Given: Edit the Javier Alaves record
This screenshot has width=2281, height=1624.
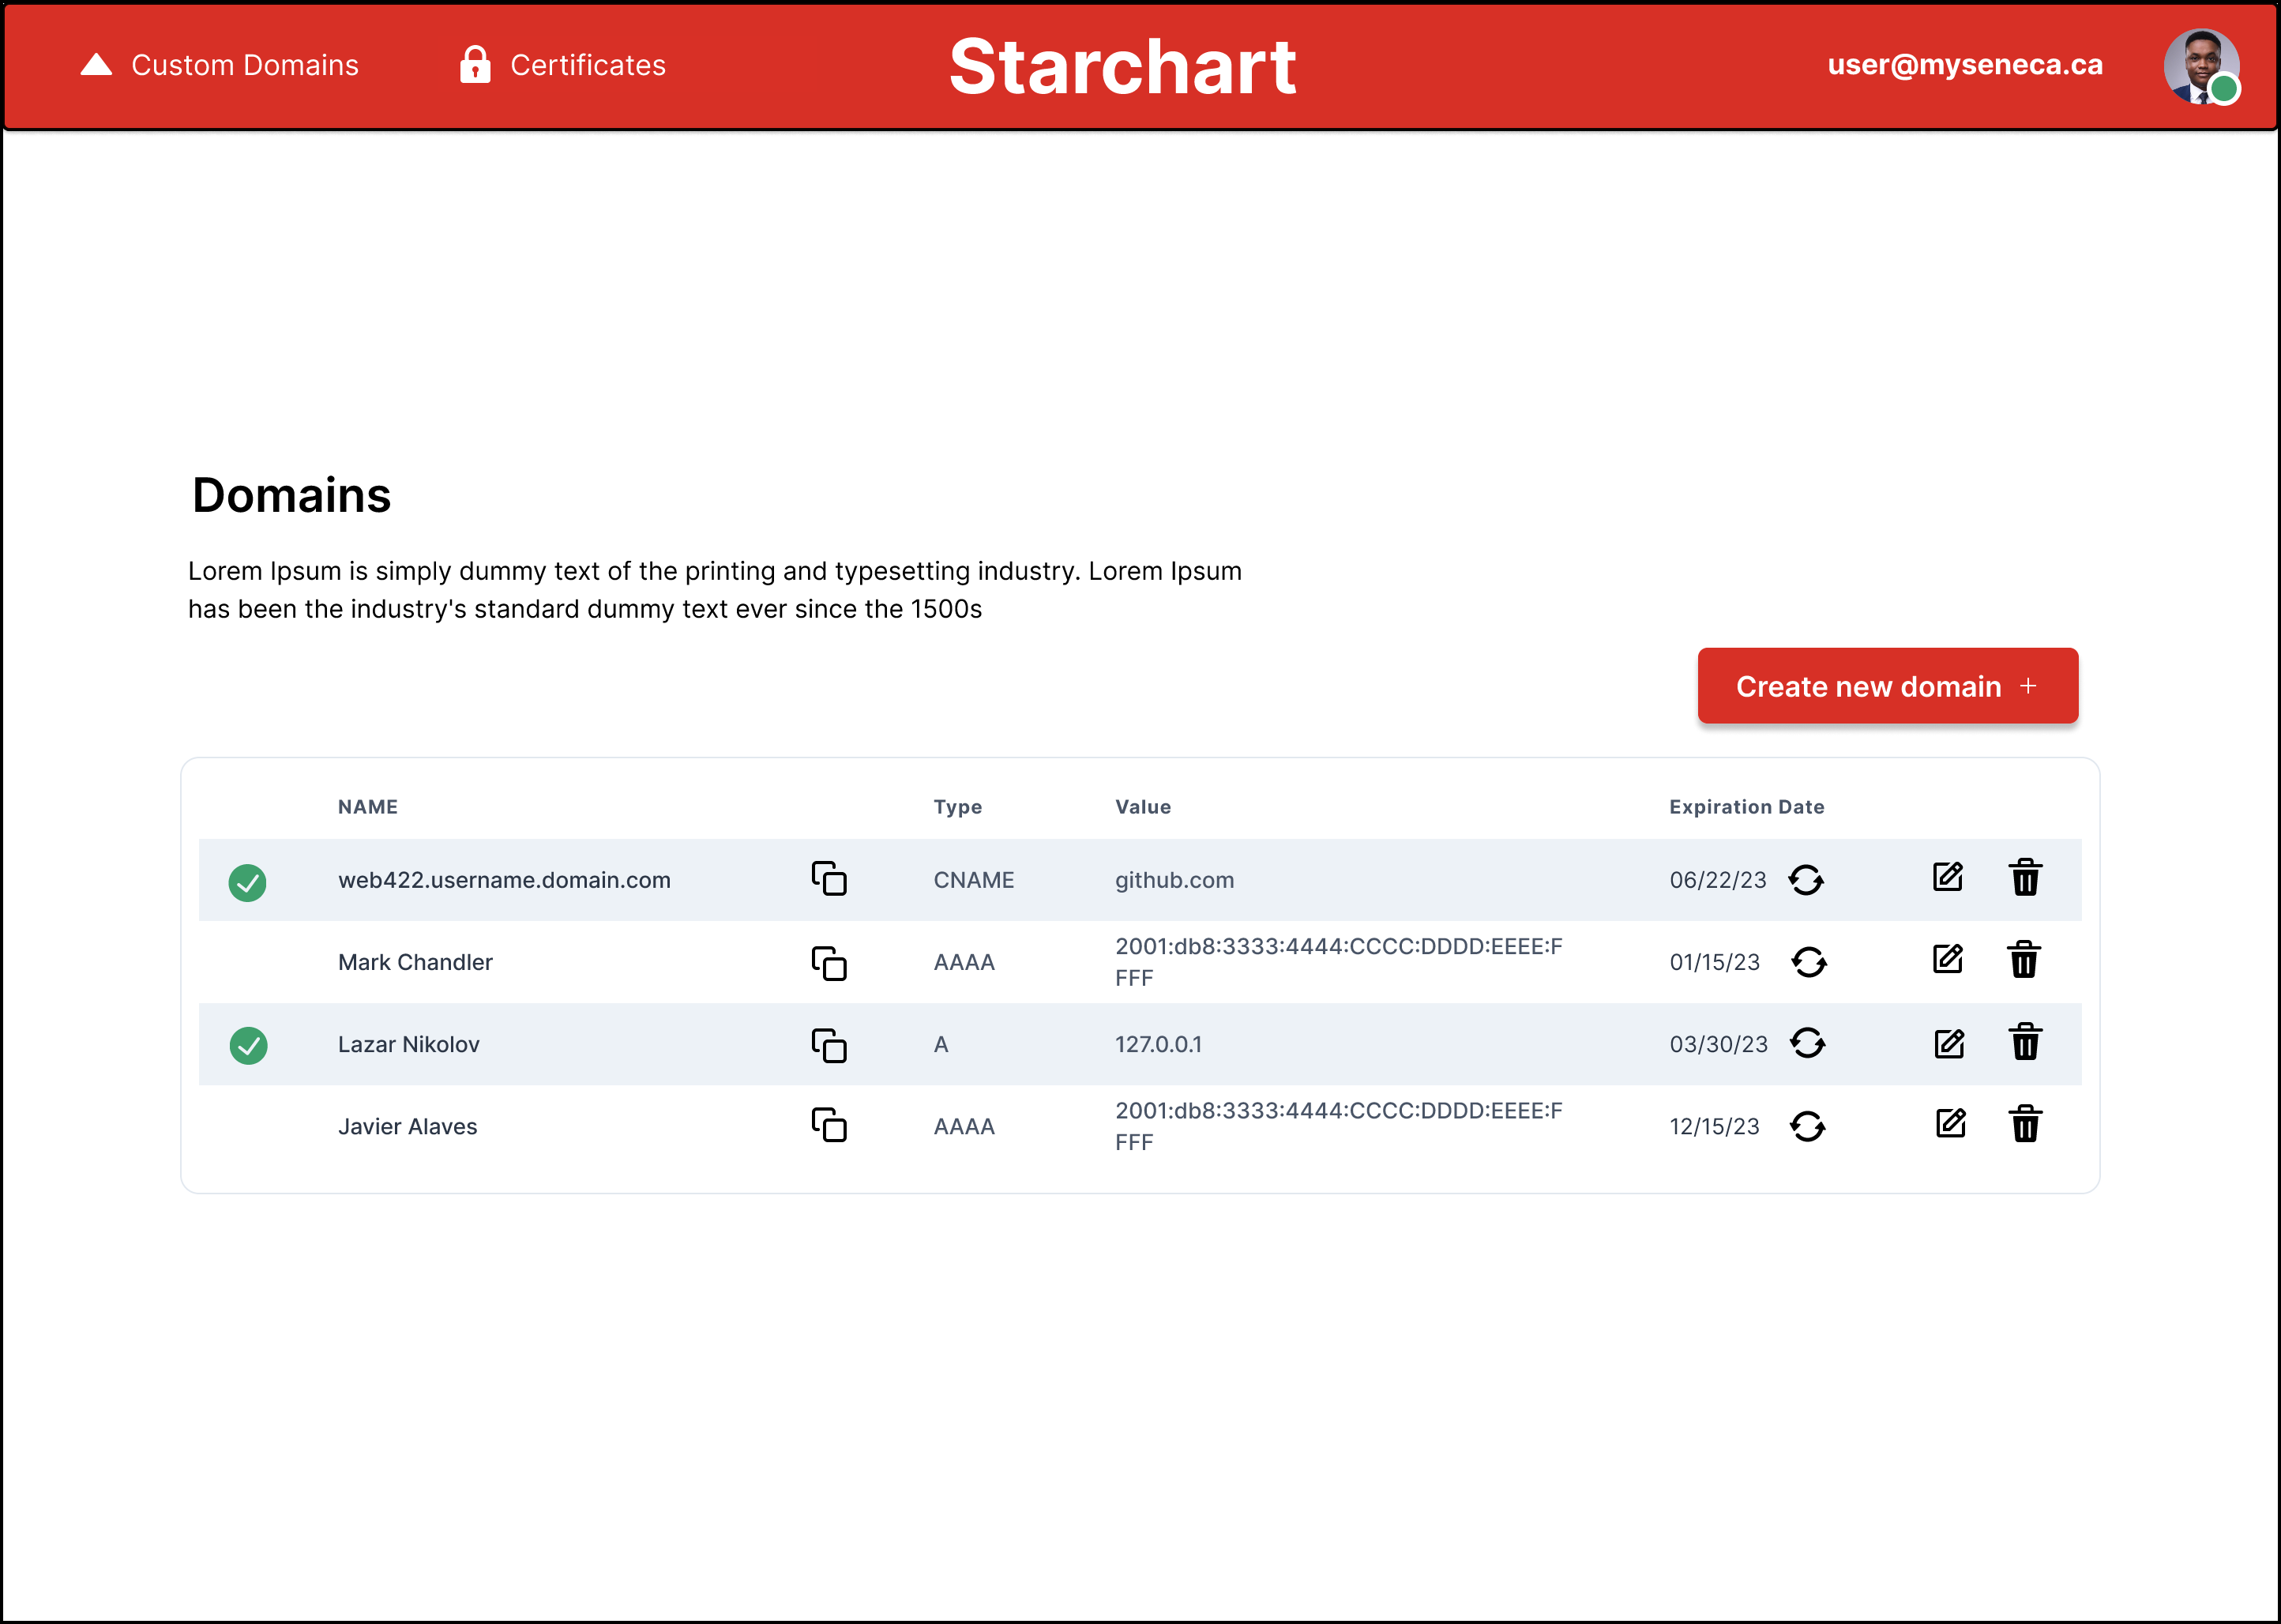Looking at the screenshot, I should pyautogui.click(x=1950, y=1124).
